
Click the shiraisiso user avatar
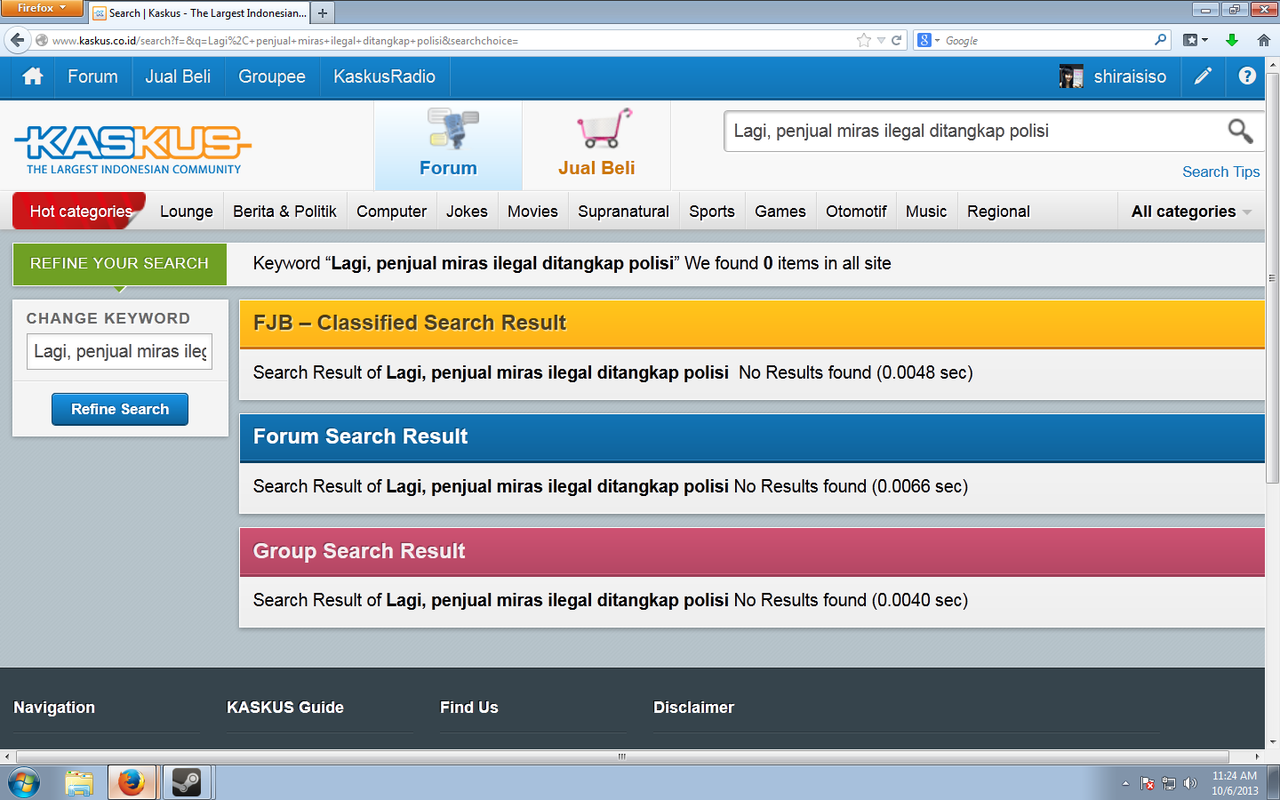[x=1071, y=77]
